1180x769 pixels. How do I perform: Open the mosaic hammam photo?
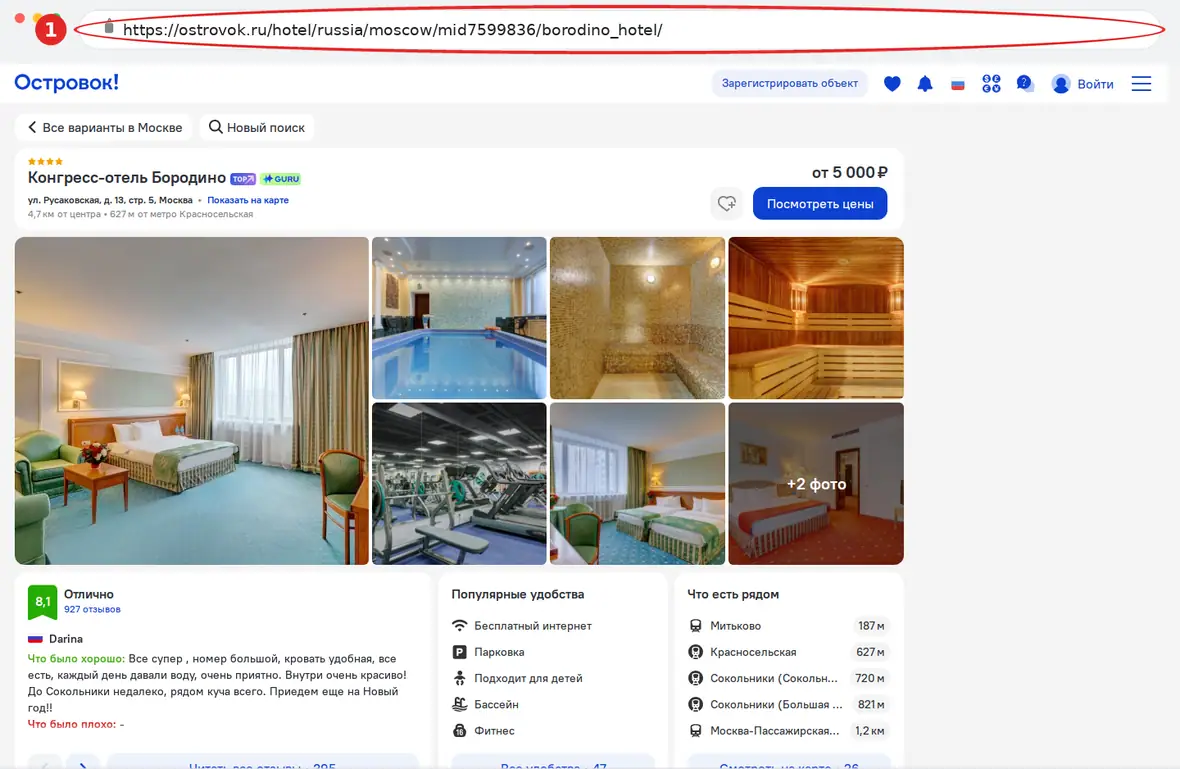[637, 318]
